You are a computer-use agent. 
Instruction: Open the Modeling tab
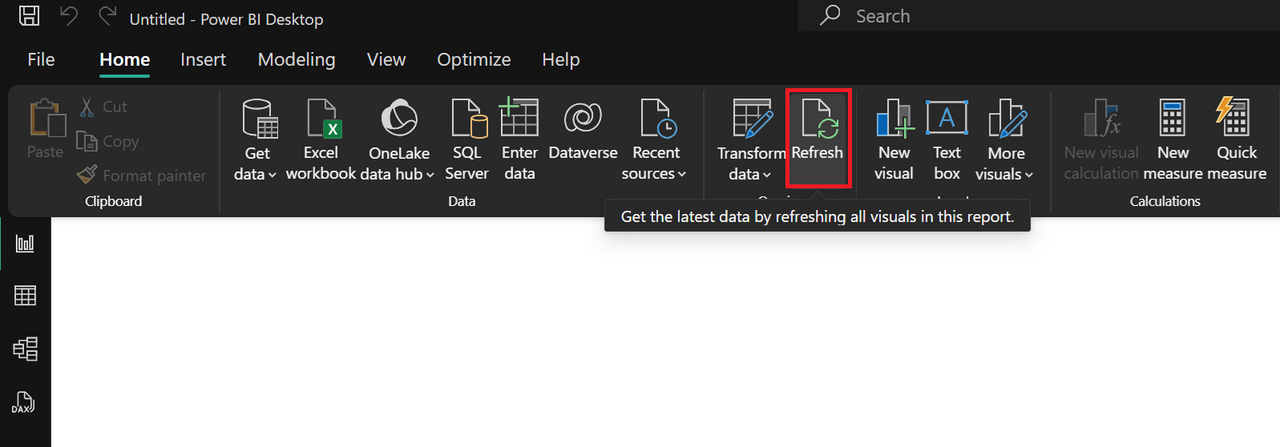297,60
